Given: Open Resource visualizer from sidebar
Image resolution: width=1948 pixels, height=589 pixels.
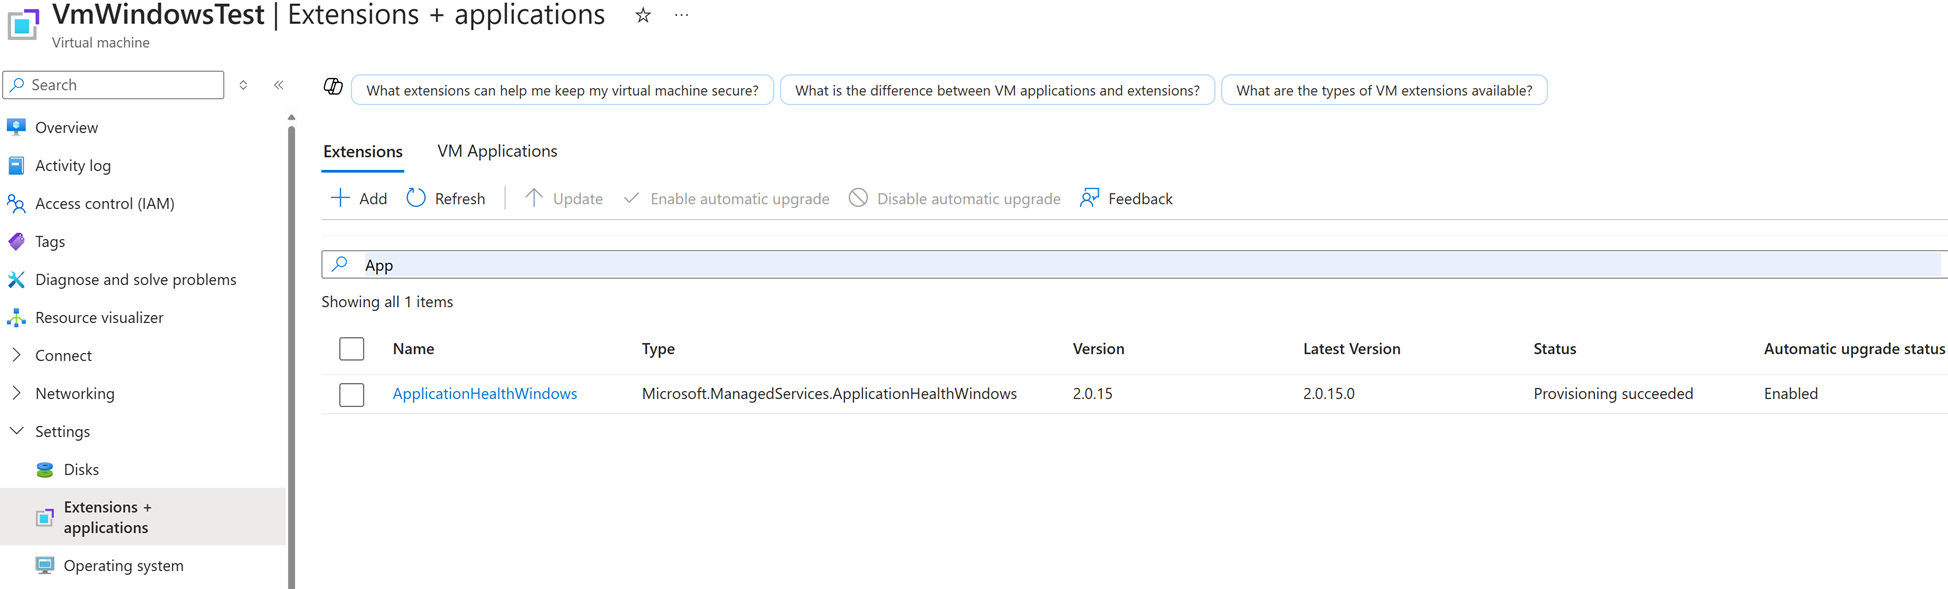Looking at the screenshot, I should click(98, 317).
